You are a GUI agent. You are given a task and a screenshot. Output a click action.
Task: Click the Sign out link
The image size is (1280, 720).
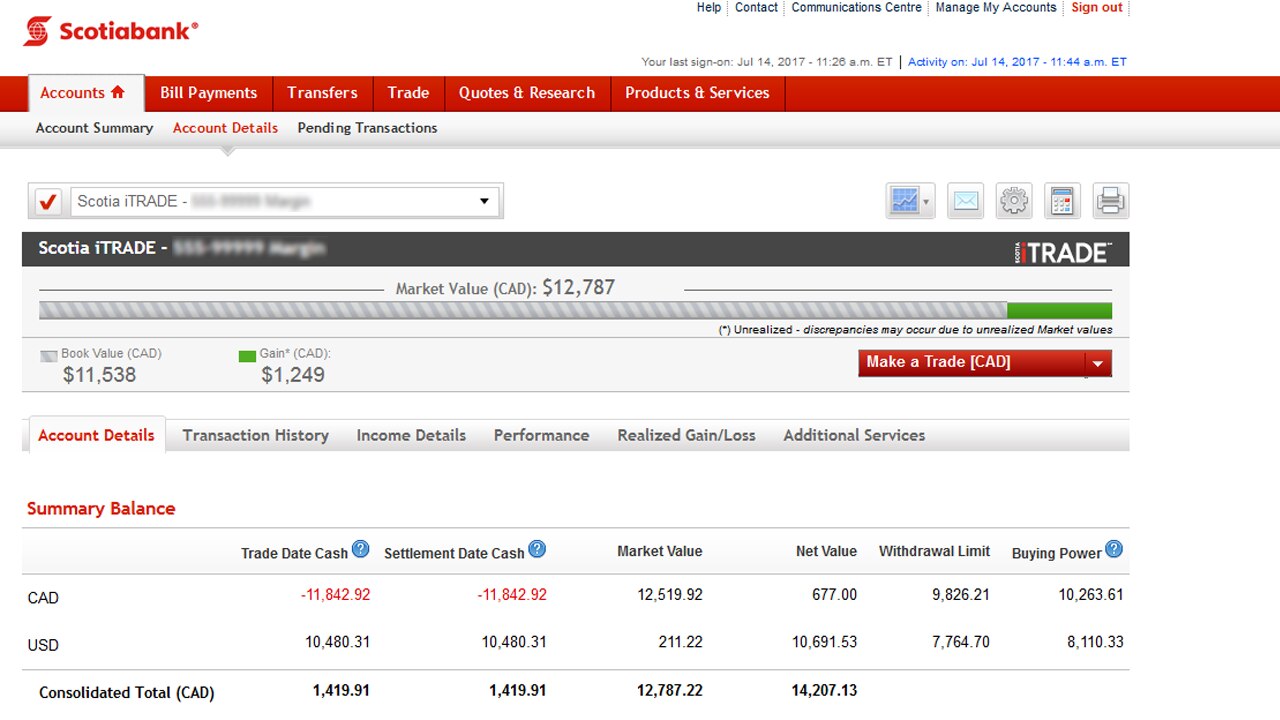[x=1097, y=7]
